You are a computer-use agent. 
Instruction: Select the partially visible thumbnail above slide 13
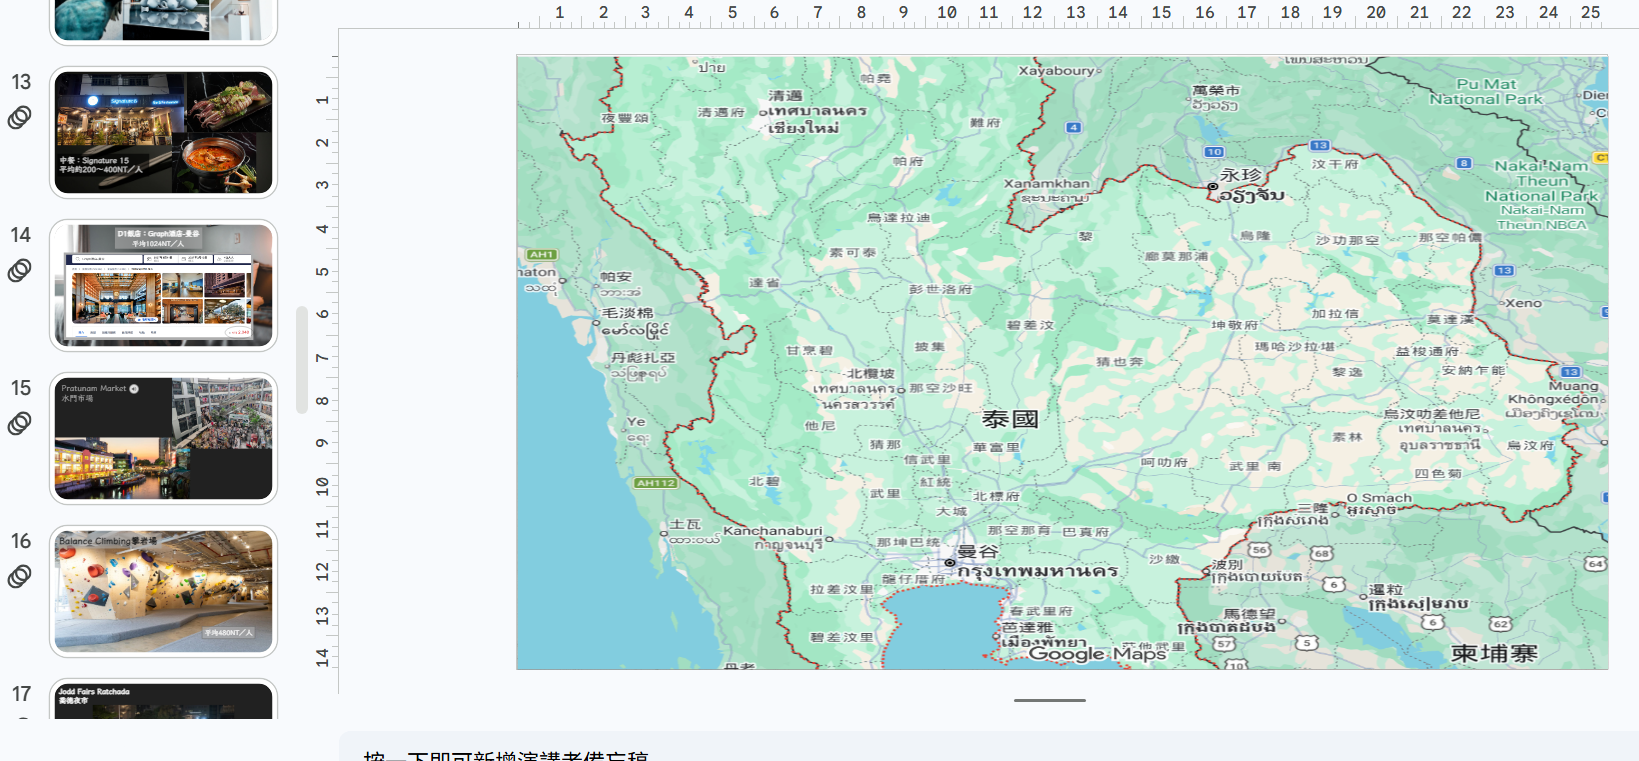click(x=163, y=21)
